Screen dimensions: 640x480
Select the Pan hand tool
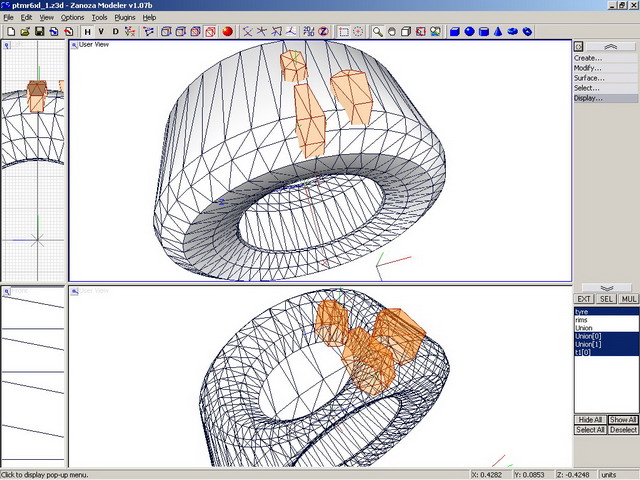[392, 32]
